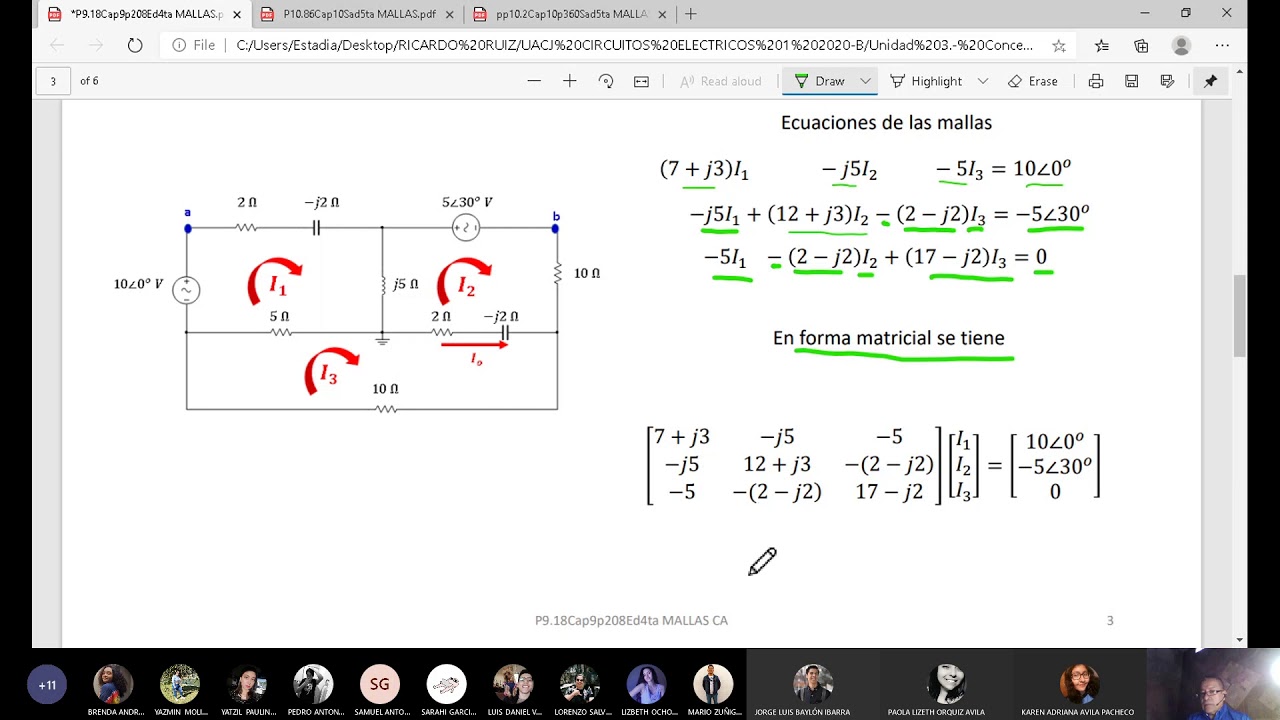
Task: Click the Save as icon
Action: click(x=1167, y=81)
